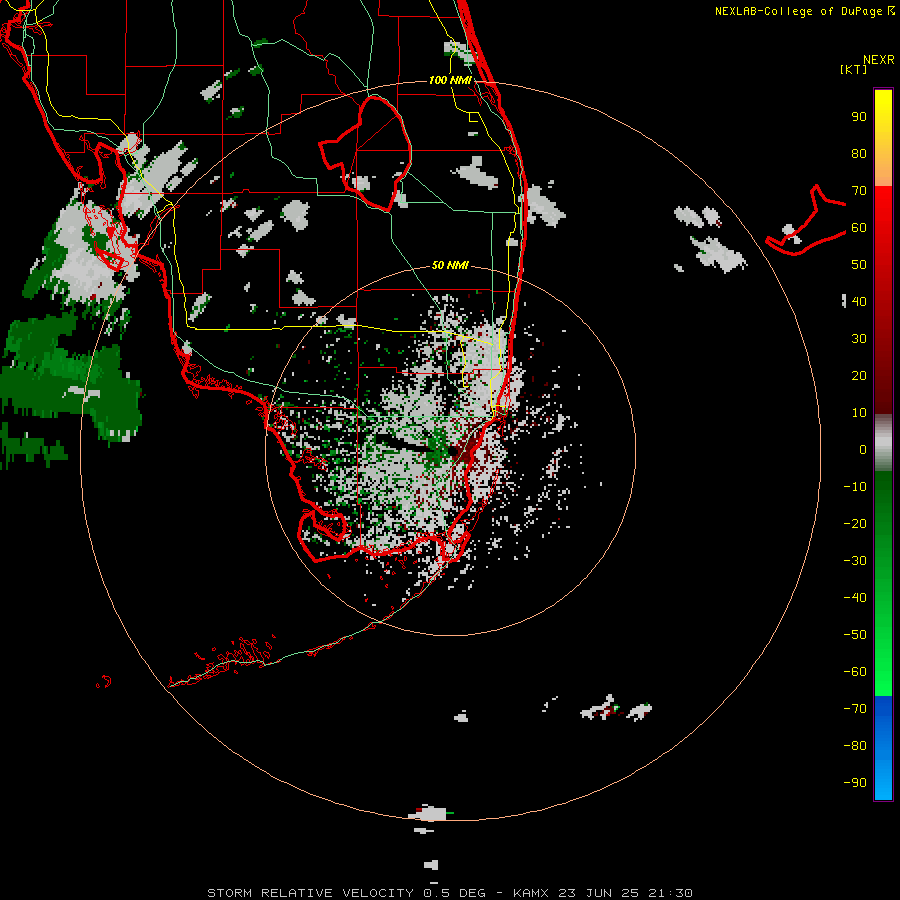
Task: Click the KAMX station identifier in the footer
Action: click(x=531, y=893)
